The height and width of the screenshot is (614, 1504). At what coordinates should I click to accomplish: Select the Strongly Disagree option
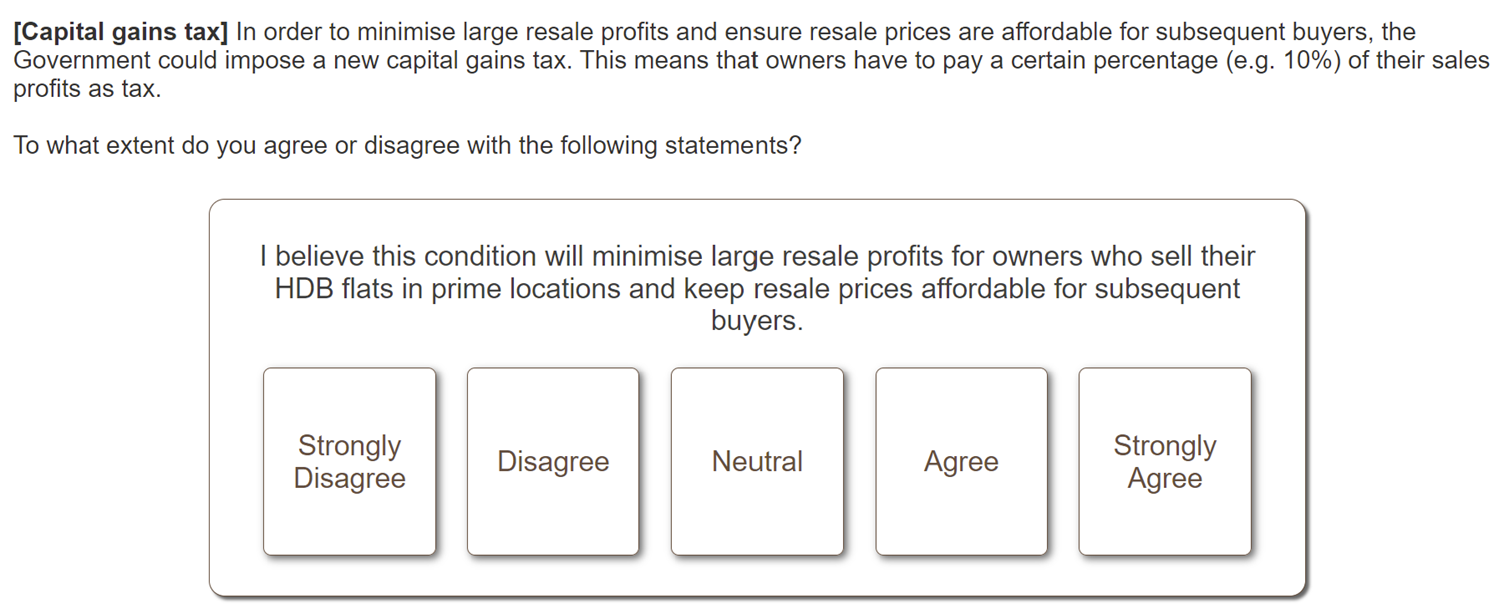[349, 461]
